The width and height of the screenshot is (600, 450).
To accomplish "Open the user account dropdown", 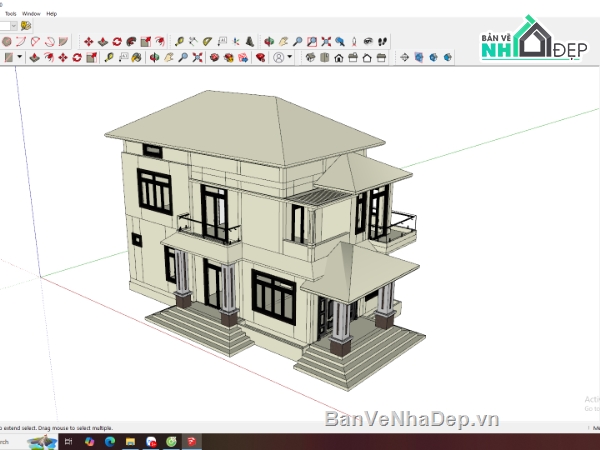I will tap(290, 58).
